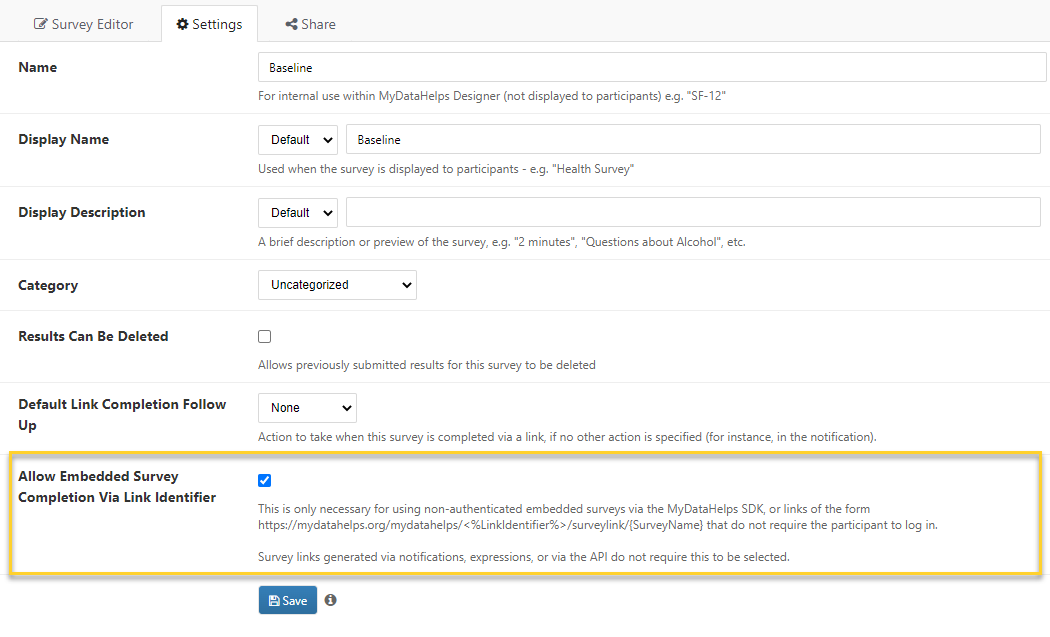Expand the Category dropdown showing Uncategorized

(x=337, y=285)
